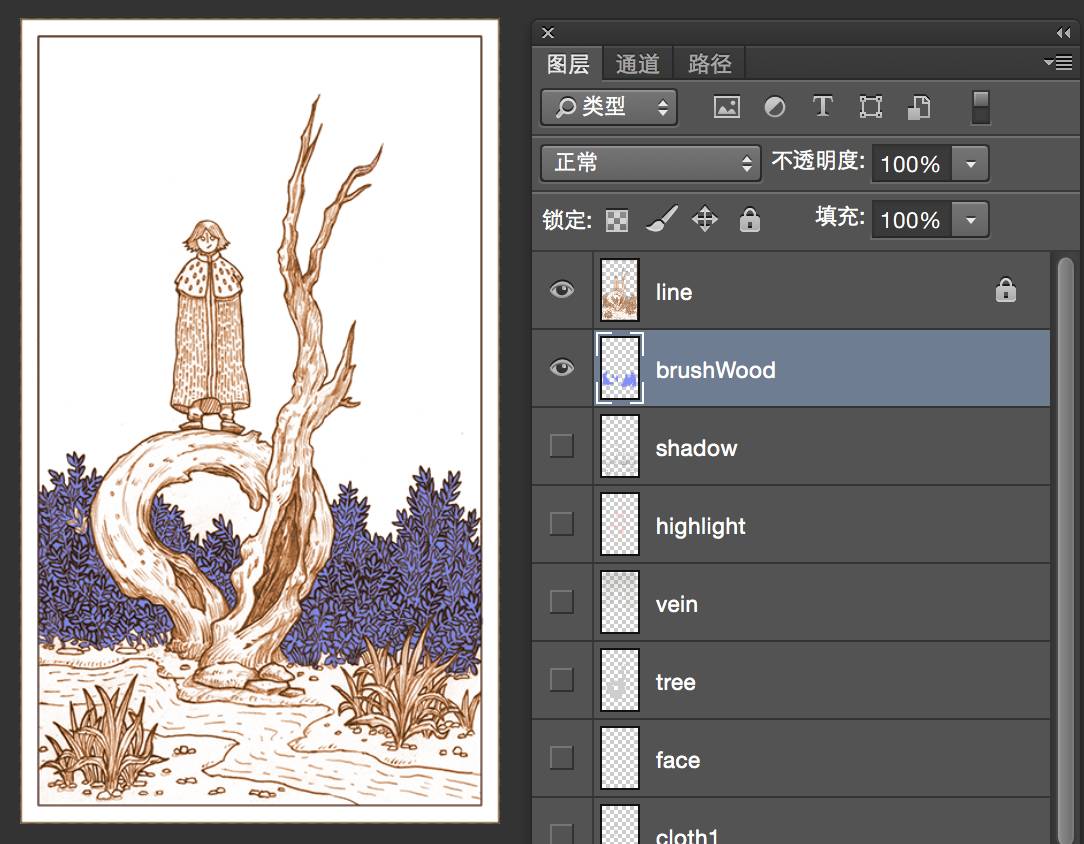1084x844 pixels.
Task: Open the 不透明度 opacity slider arrow
Action: (971, 164)
